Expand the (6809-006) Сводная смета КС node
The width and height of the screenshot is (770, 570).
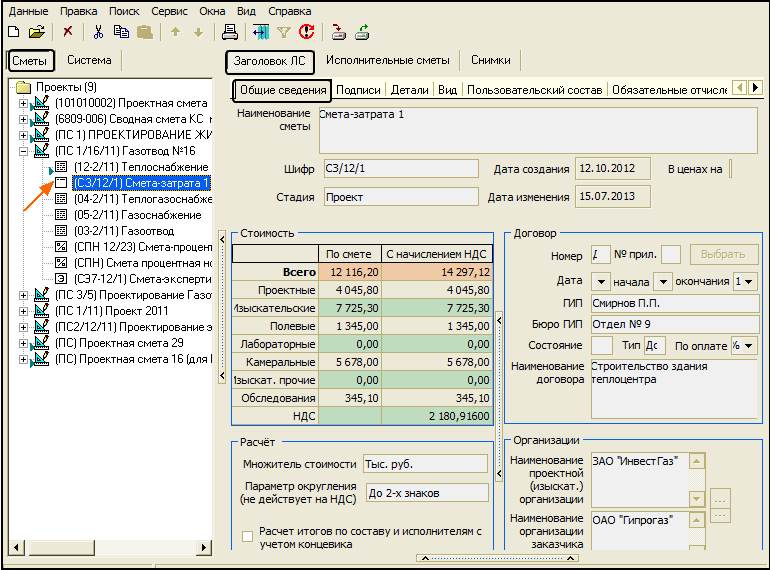tap(23, 119)
